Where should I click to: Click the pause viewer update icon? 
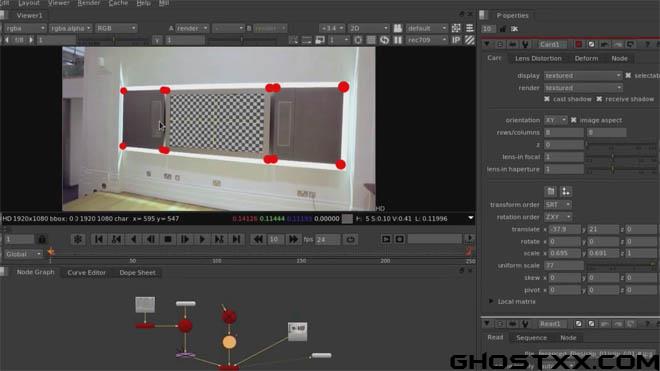pyautogui.click(x=398, y=40)
